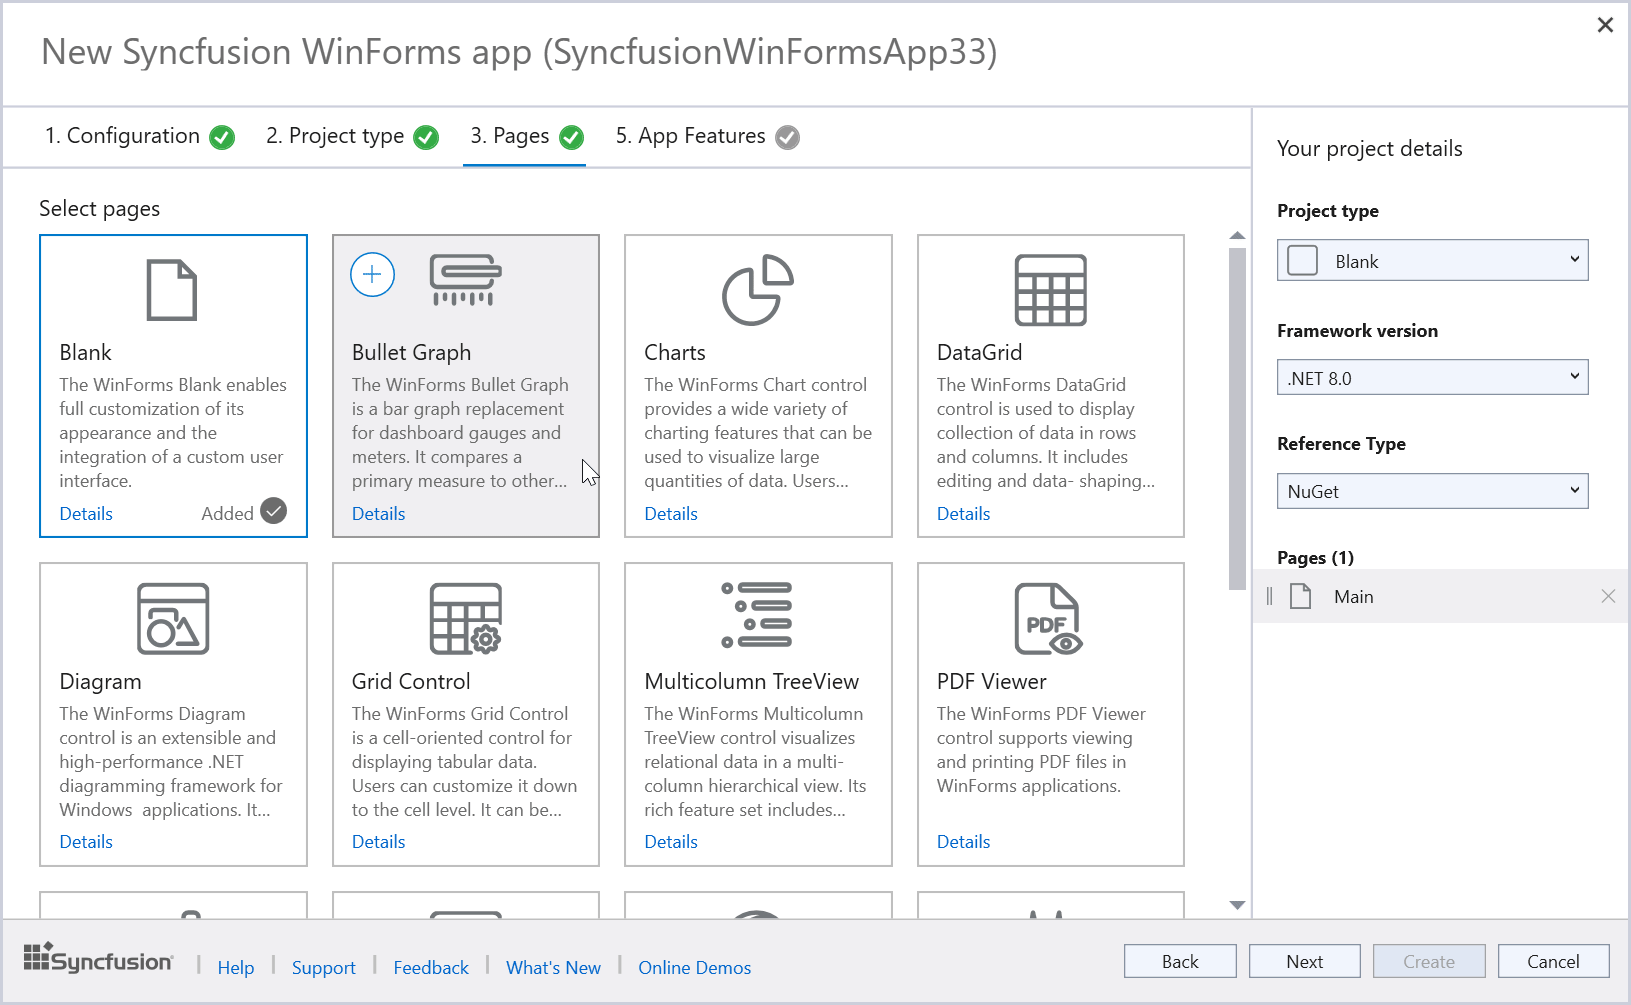
Task: Open the Reference Type NuGet dropdown
Action: point(1432,491)
